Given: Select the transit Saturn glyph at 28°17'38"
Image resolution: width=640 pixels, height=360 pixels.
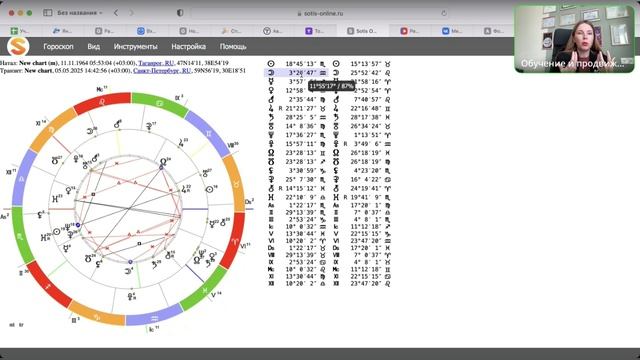Looking at the screenshot, I should 336,117.
